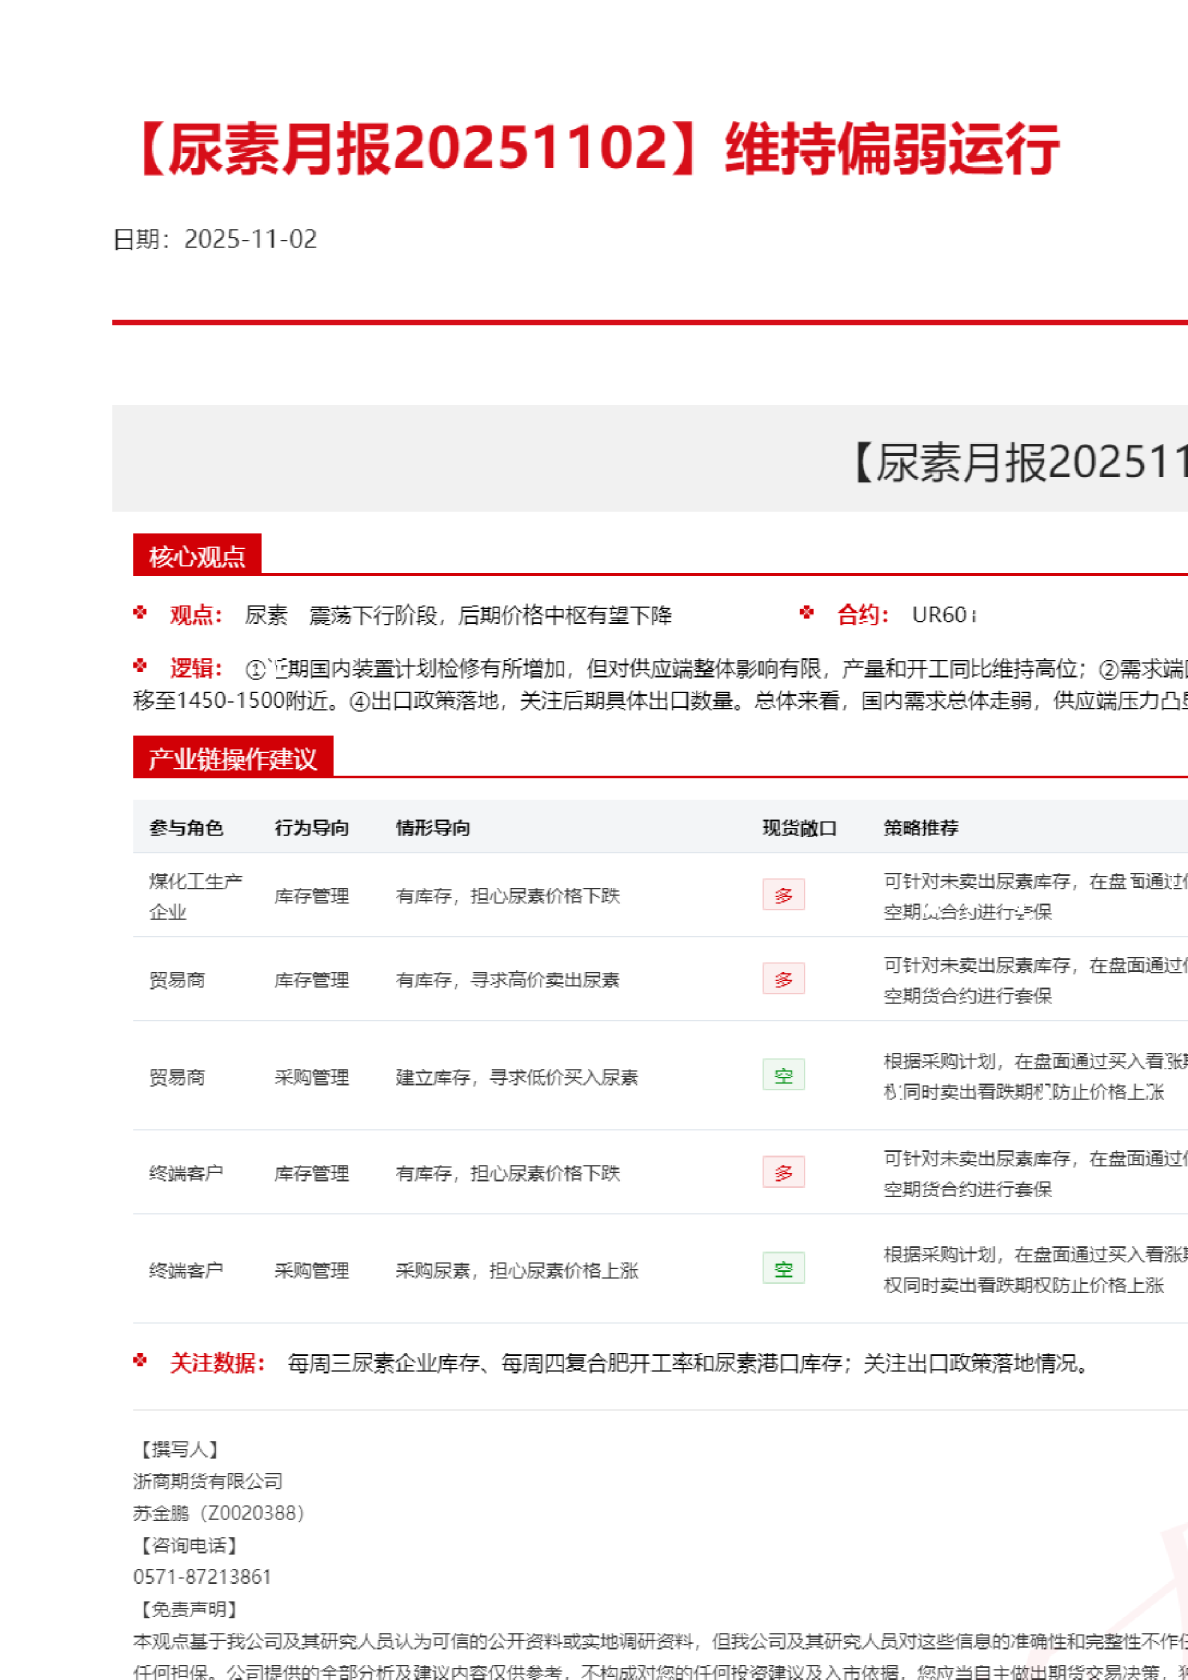The width and height of the screenshot is (1188, 1680).
Task: Click the 产业链操作建议 section header
Action: pyautogui.click(x=233, y=759)
